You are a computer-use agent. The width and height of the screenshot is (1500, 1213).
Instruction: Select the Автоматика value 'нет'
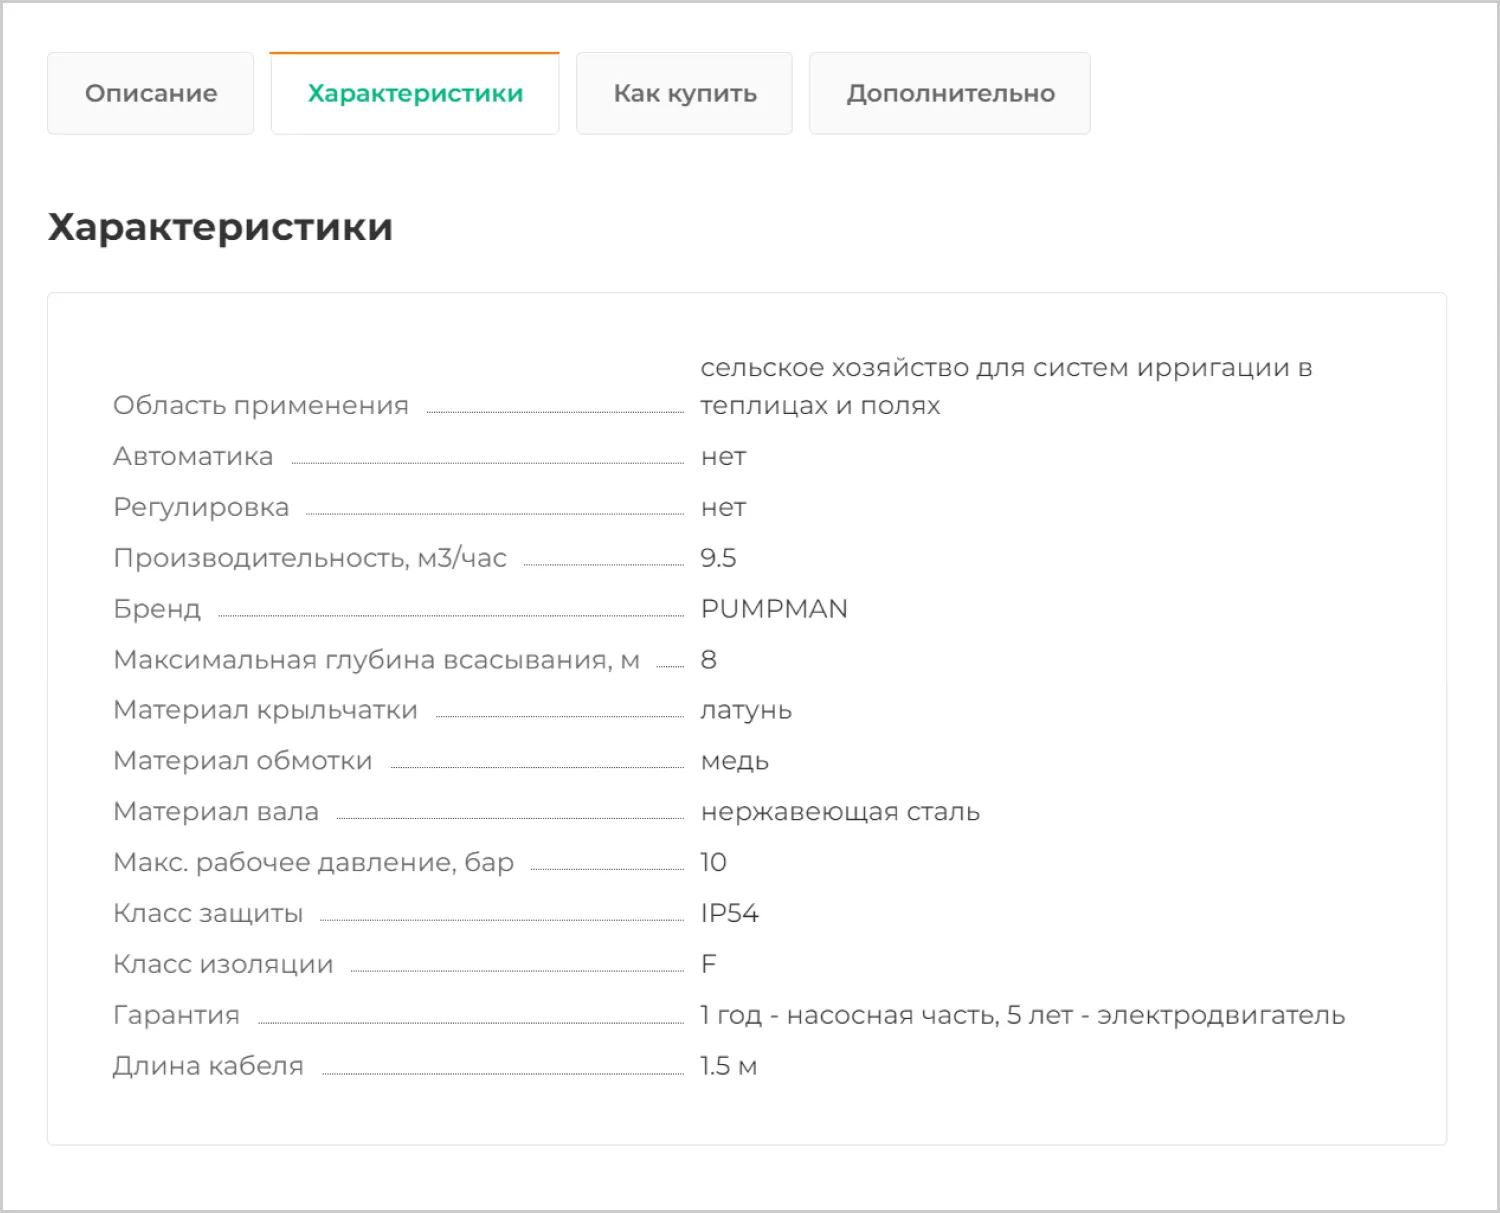[x=723, y=457]
